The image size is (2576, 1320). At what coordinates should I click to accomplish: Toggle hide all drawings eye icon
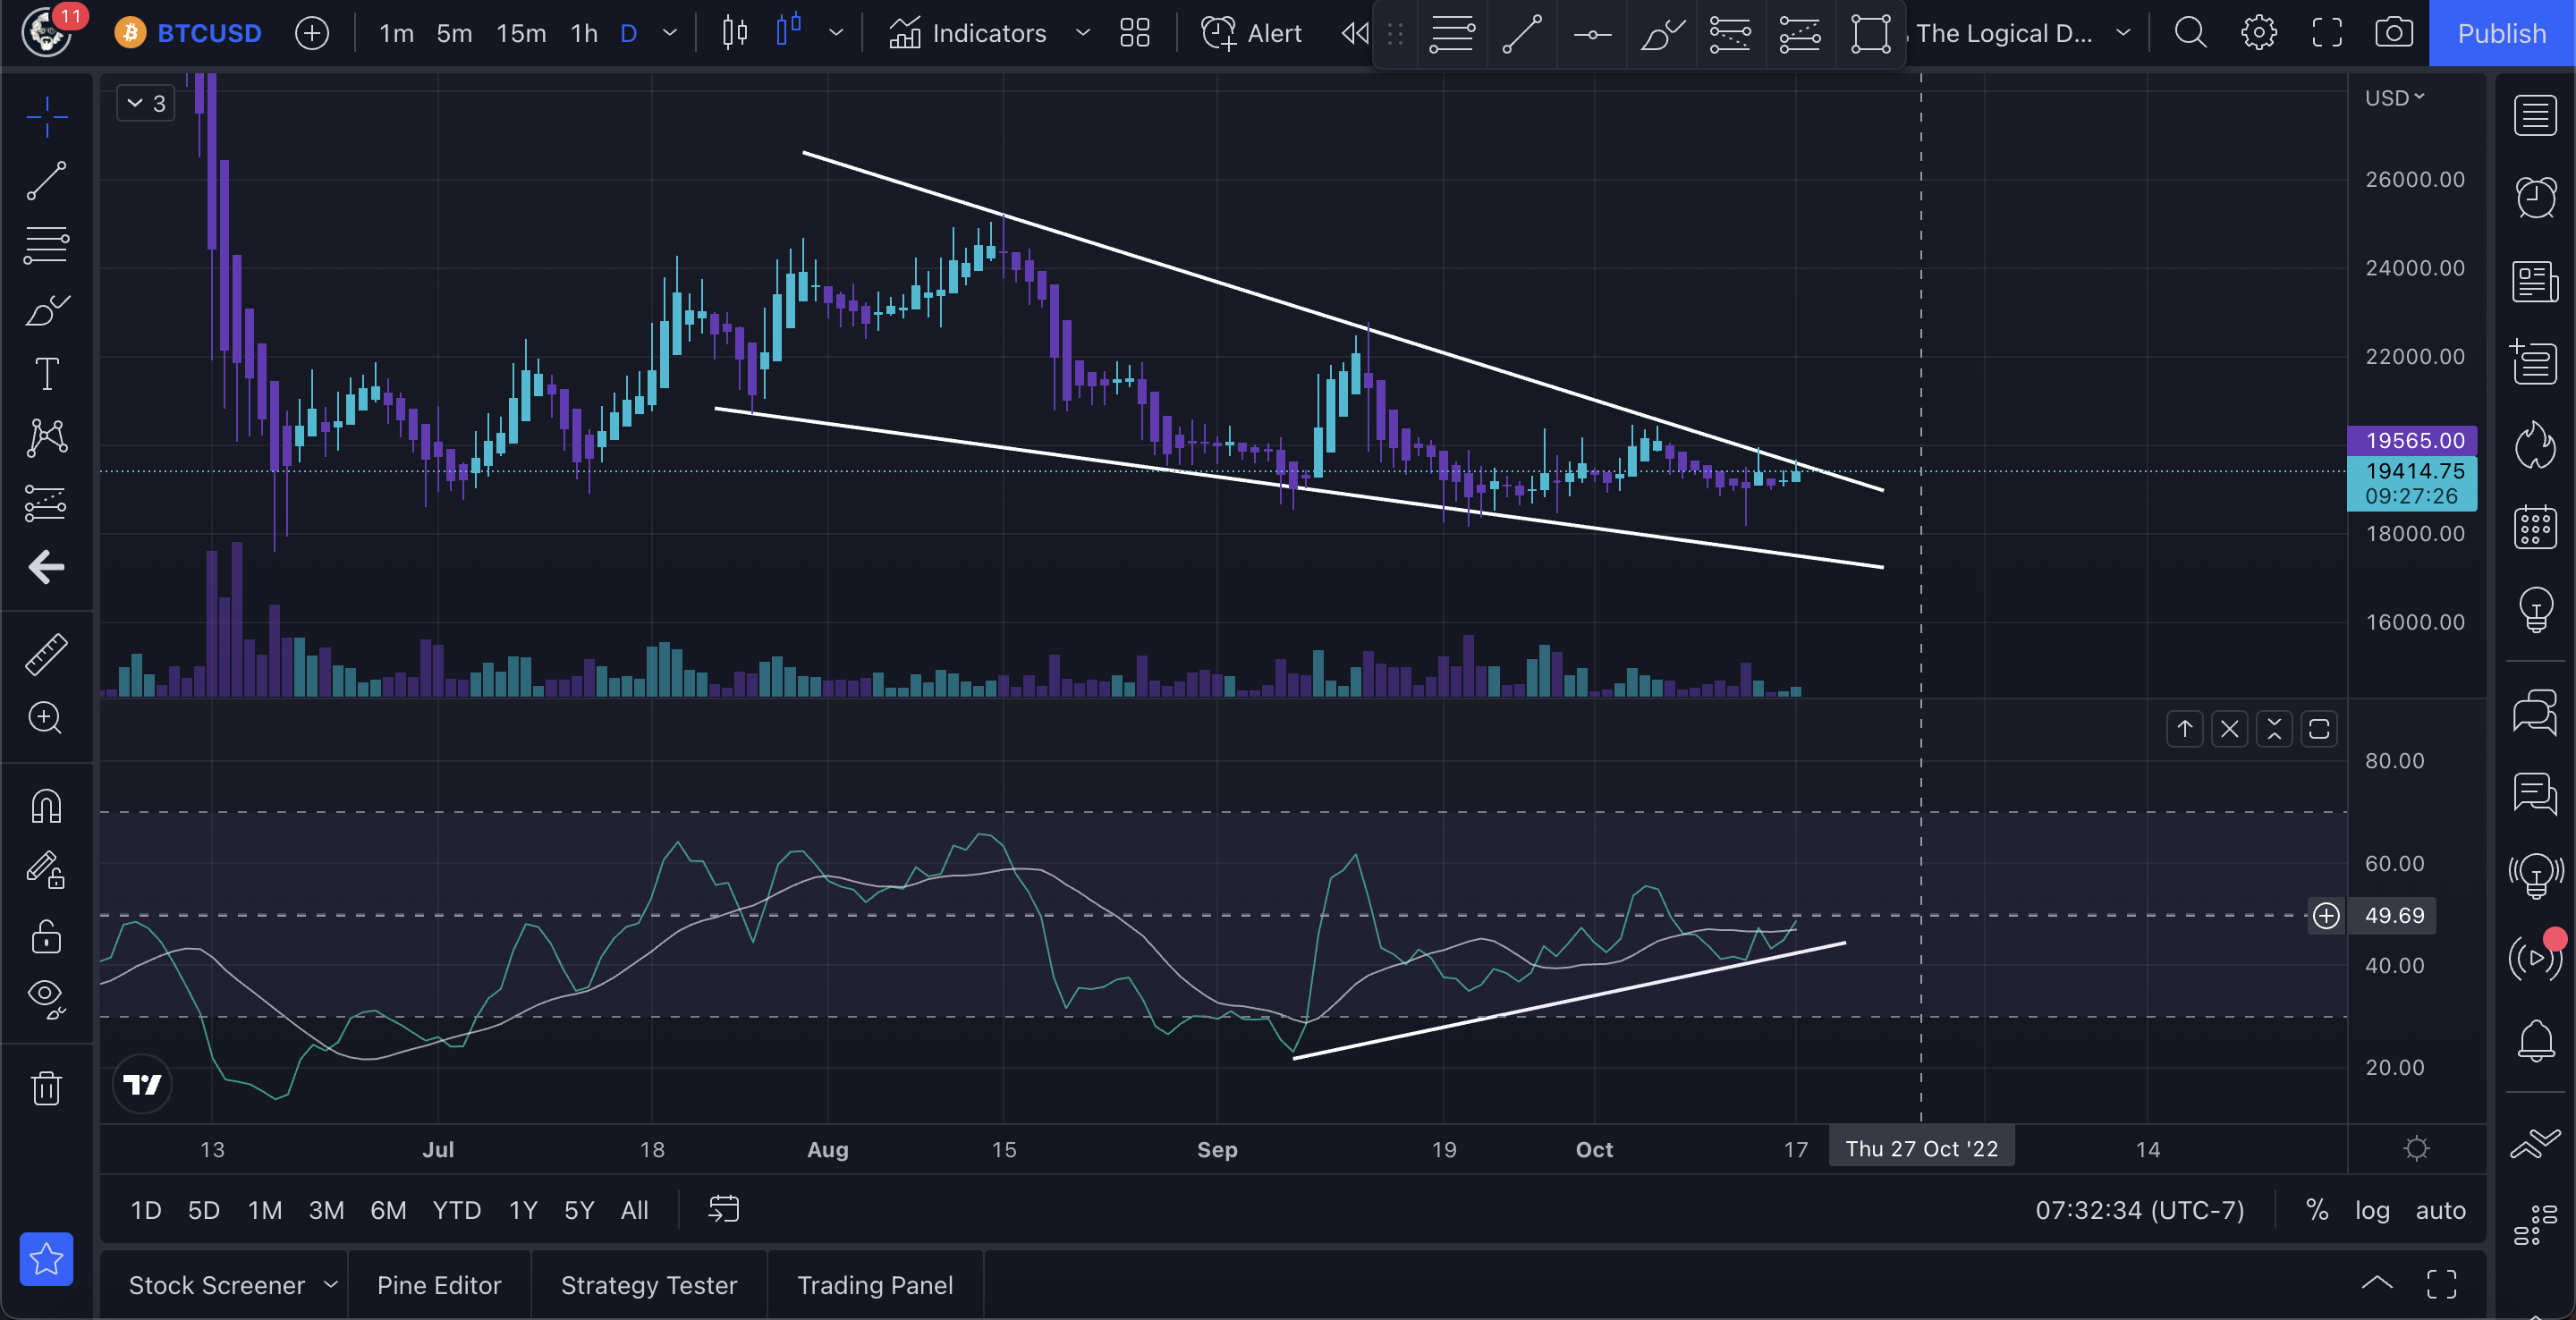coord(46,998)
